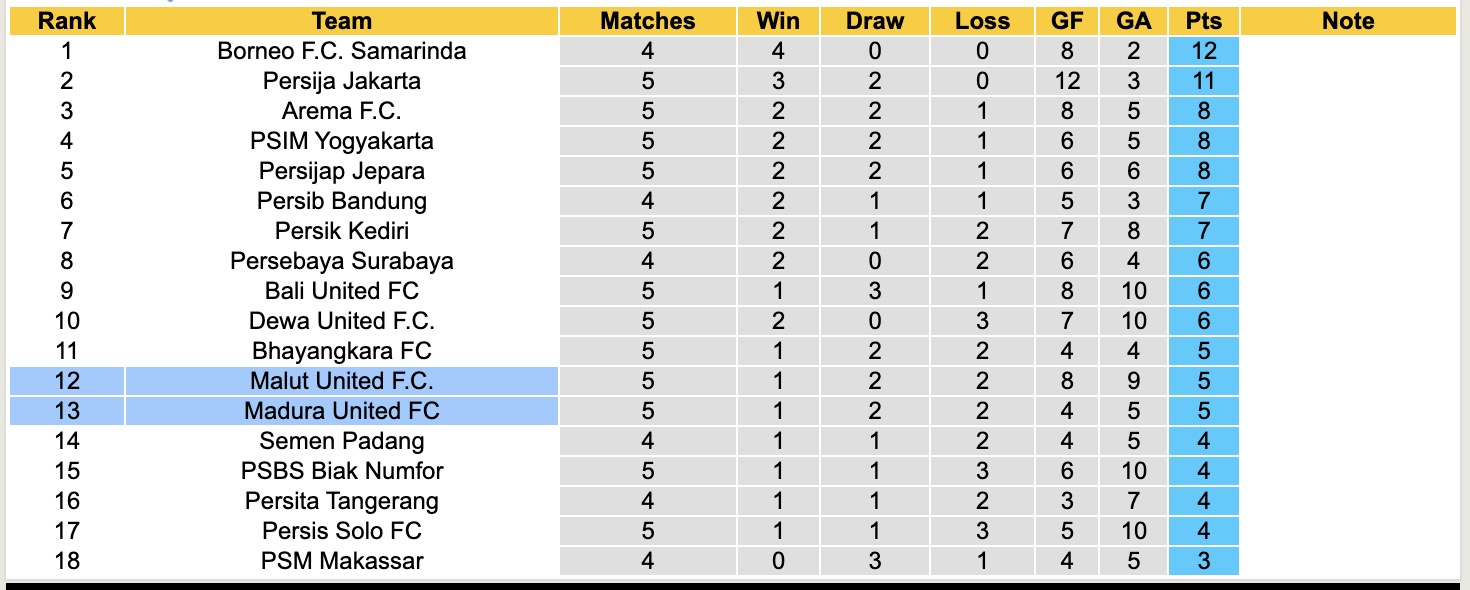Click the PSIM Yogyakarta team name
Screen dimensions: 1470x590
pos(341,141)
